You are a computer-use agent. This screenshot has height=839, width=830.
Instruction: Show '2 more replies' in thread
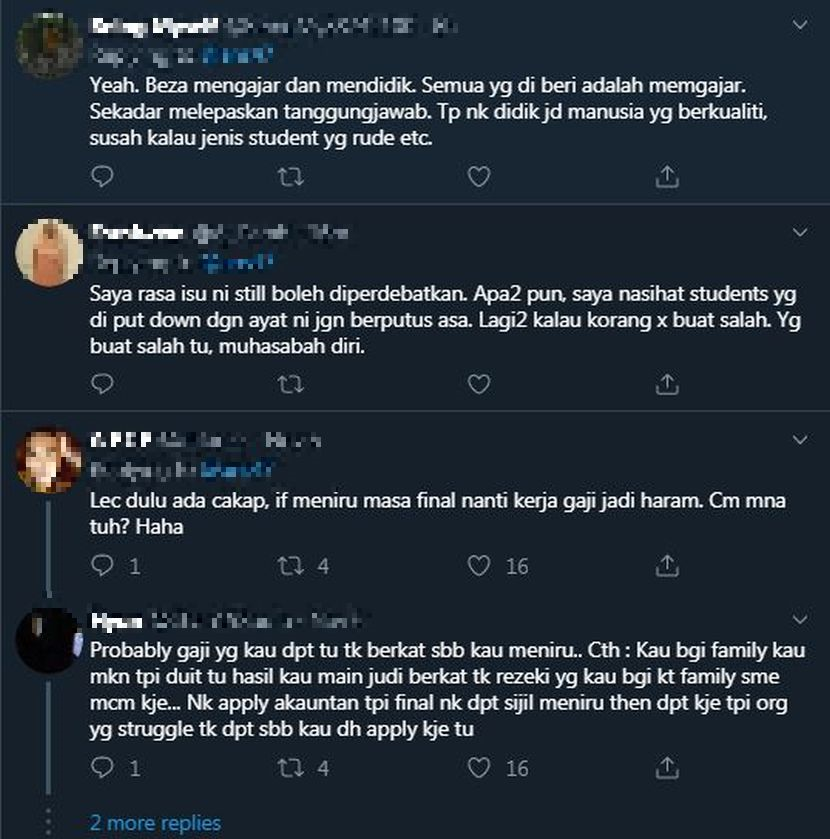point(155,823)
